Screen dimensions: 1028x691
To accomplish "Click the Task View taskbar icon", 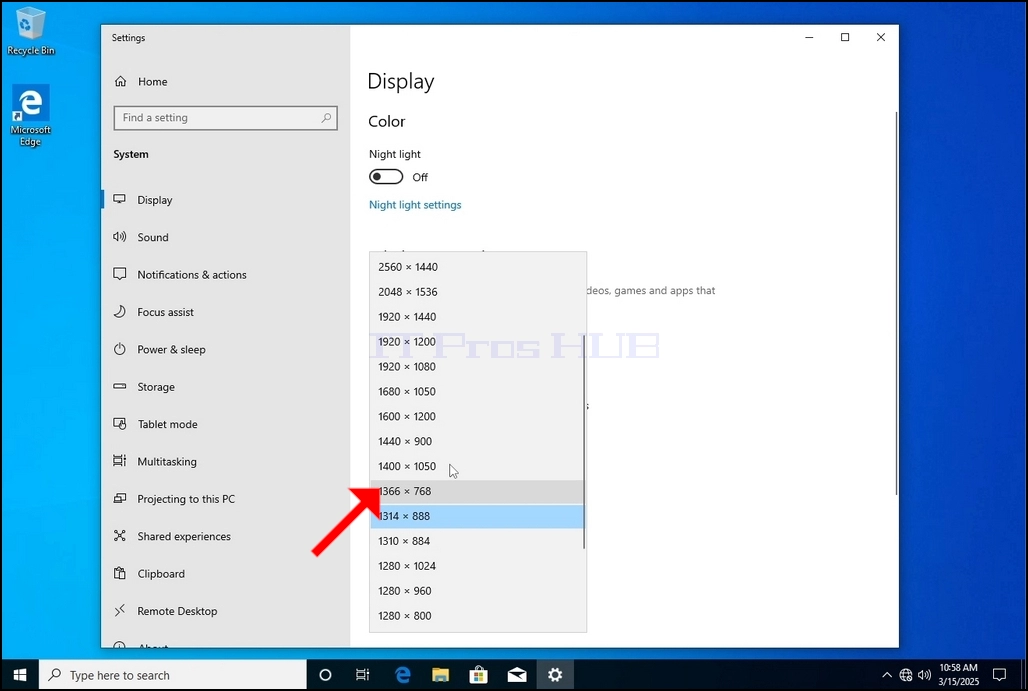I will click(x=363, y=675).
